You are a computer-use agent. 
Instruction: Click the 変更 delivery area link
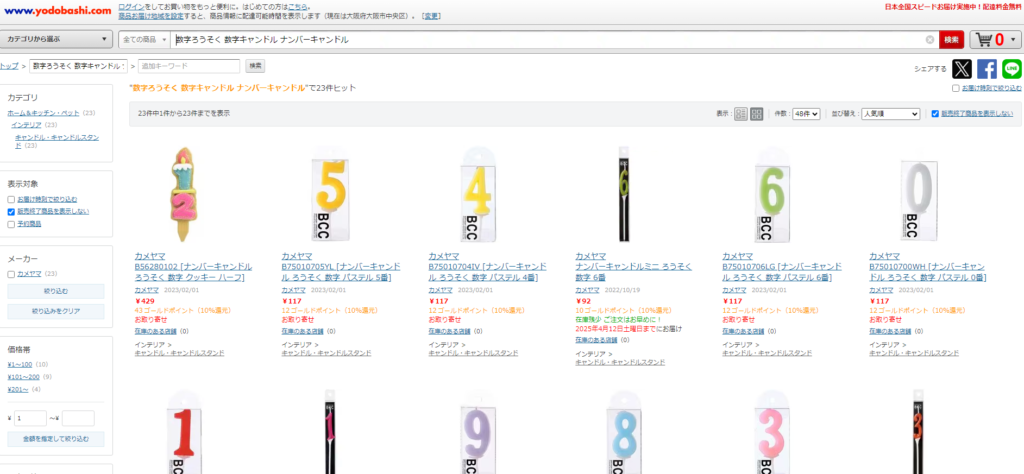coord(432,16)
